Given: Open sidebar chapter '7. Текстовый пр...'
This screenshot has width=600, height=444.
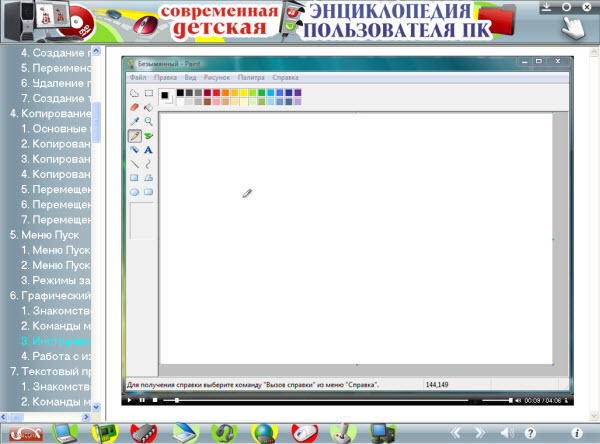Looking at the screenshot, I should click(50, 371).
